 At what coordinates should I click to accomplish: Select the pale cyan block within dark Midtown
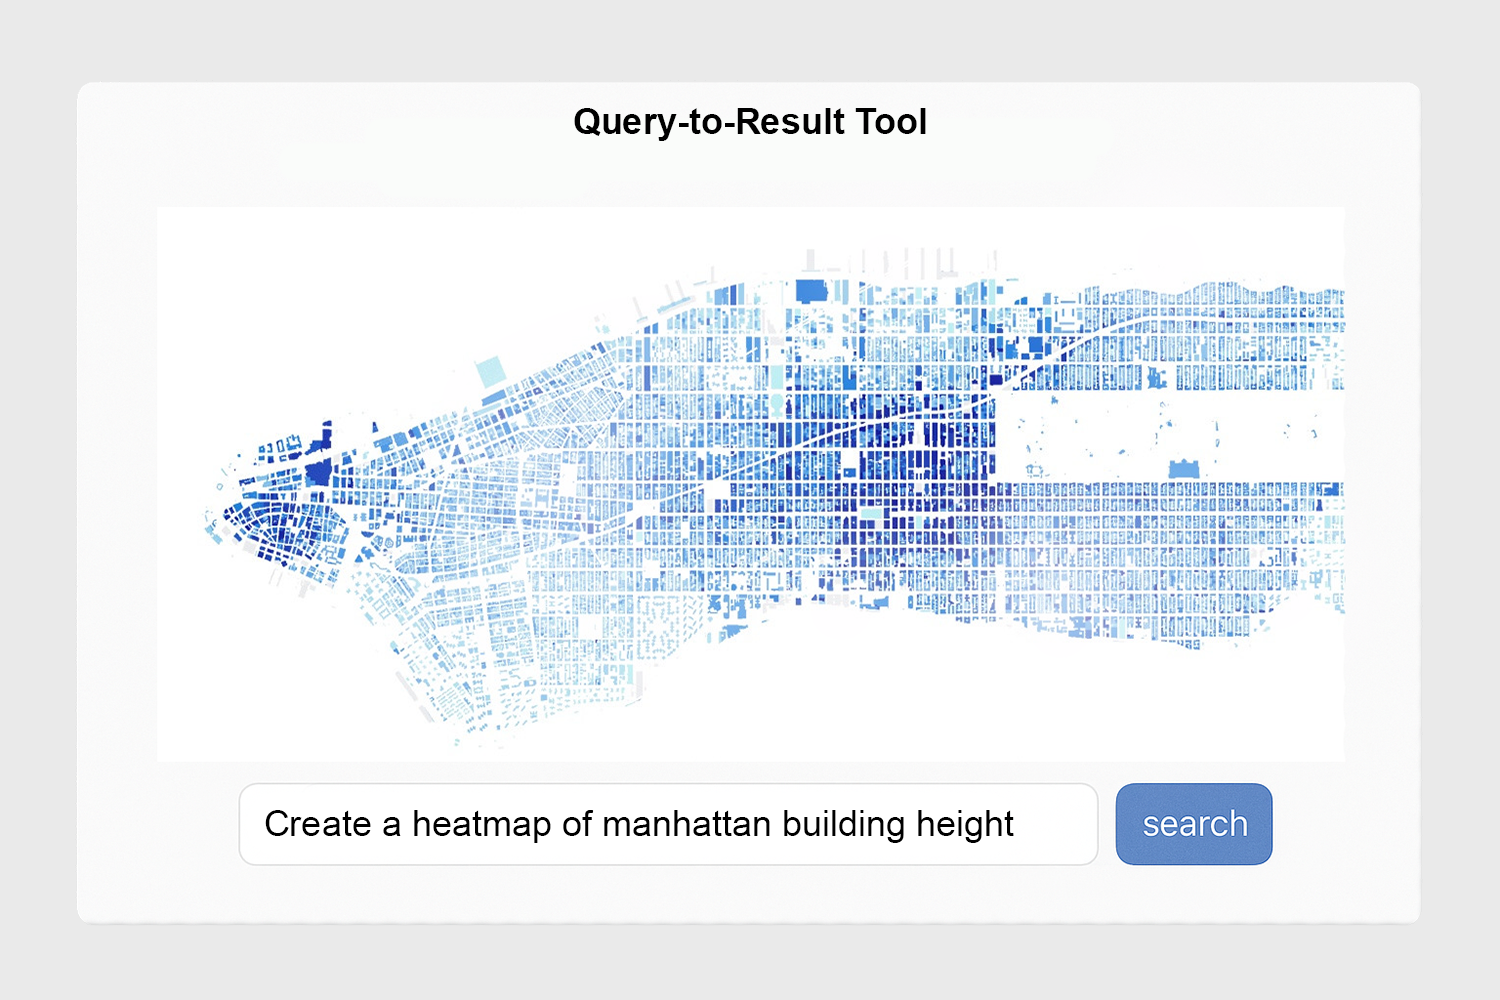872,513
